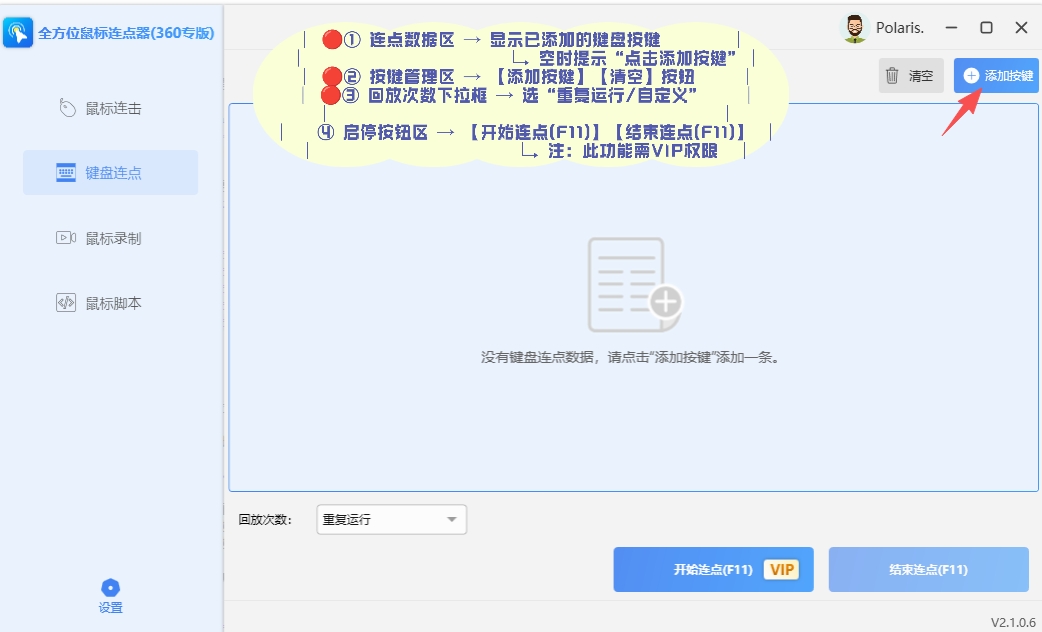This screenshot has height=632, width=1042.
Task: Click the playback icon beside 鼠标录制
Action: coord(66,238)
